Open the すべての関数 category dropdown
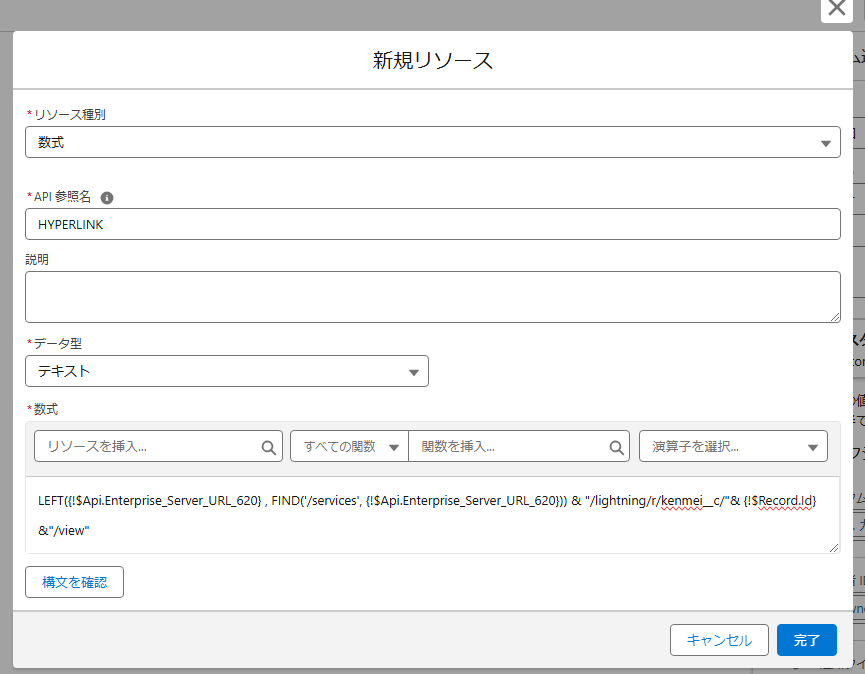Viewport: 865px width, 674px height. (x=349, y=446)
